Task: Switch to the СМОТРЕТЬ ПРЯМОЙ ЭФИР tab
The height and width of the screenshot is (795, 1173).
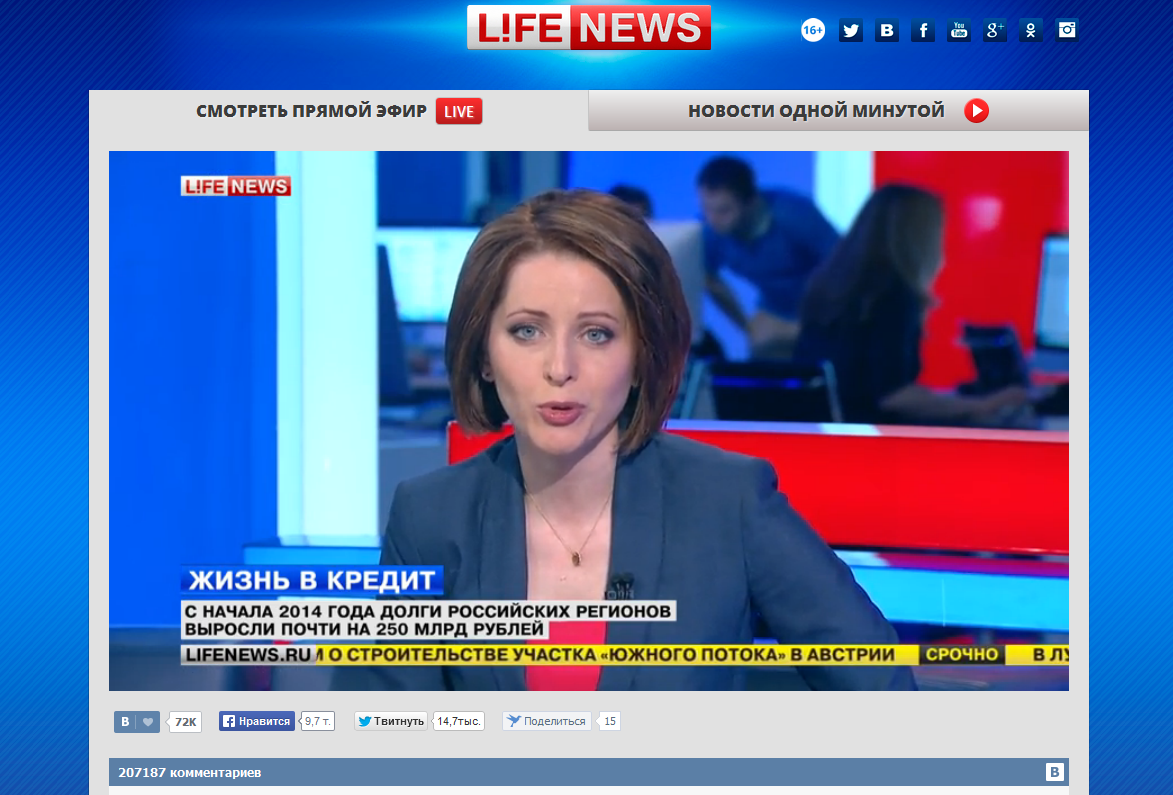Action: 339,111
